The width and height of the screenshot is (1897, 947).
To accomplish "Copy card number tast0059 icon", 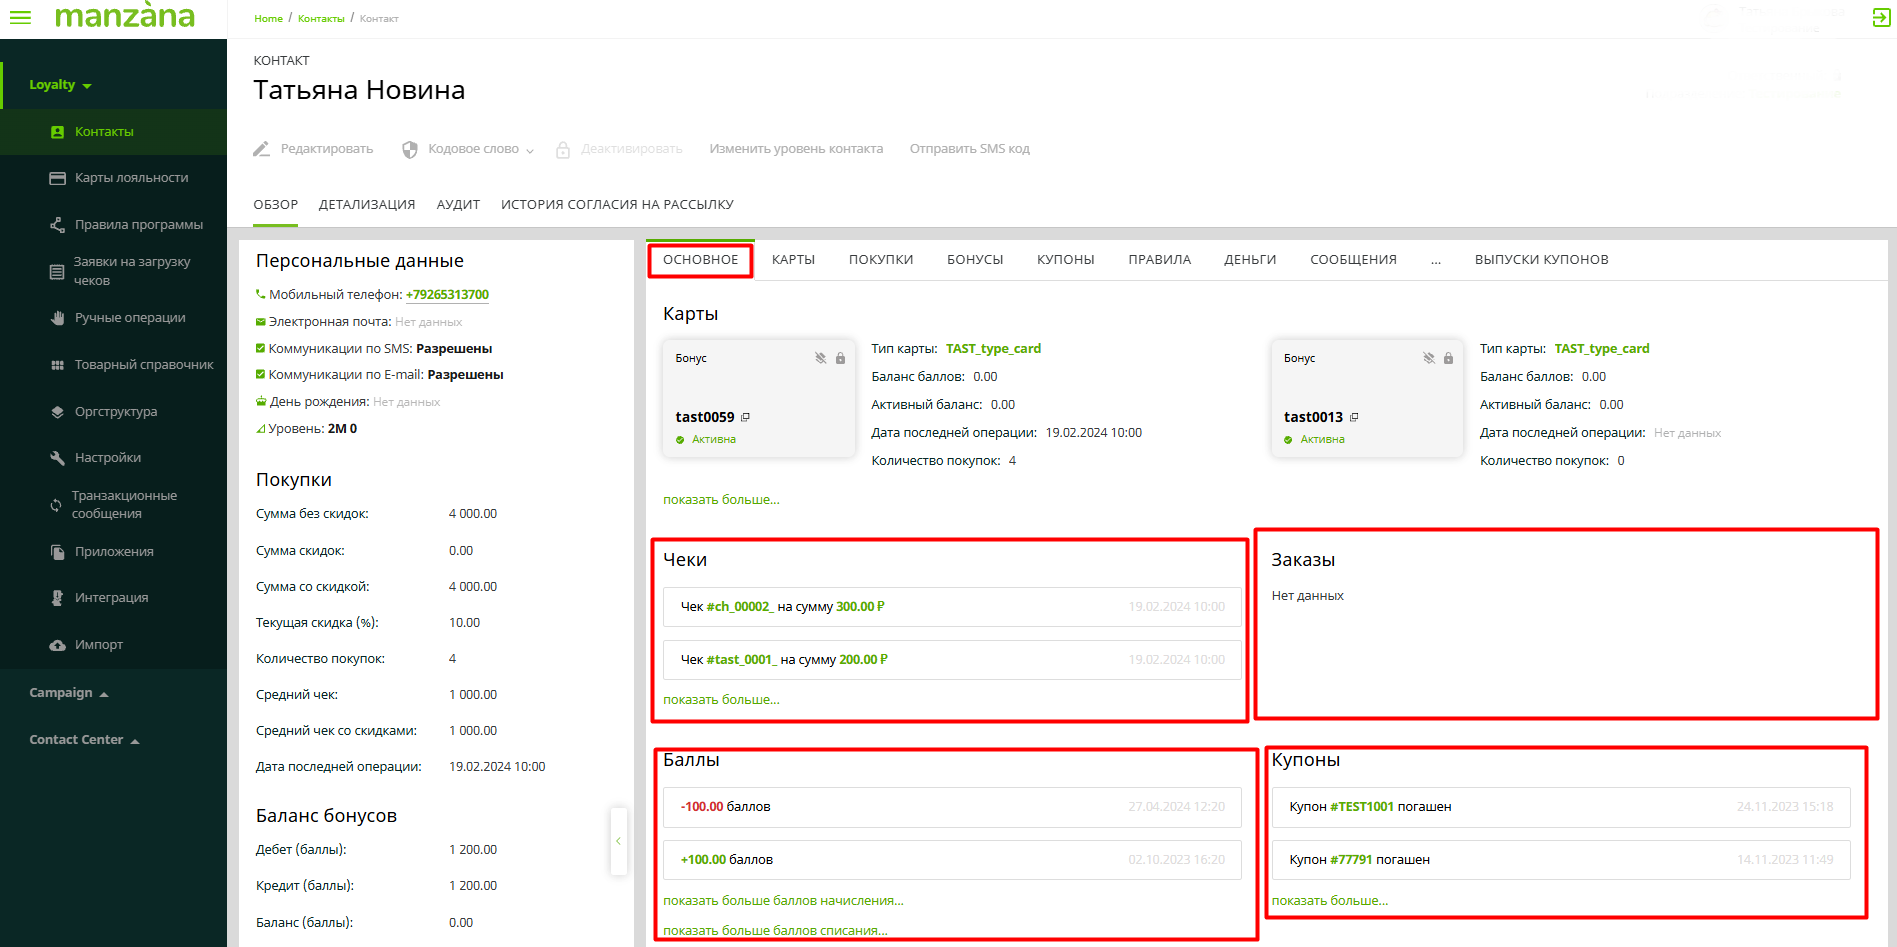I will tap(746, 417).
